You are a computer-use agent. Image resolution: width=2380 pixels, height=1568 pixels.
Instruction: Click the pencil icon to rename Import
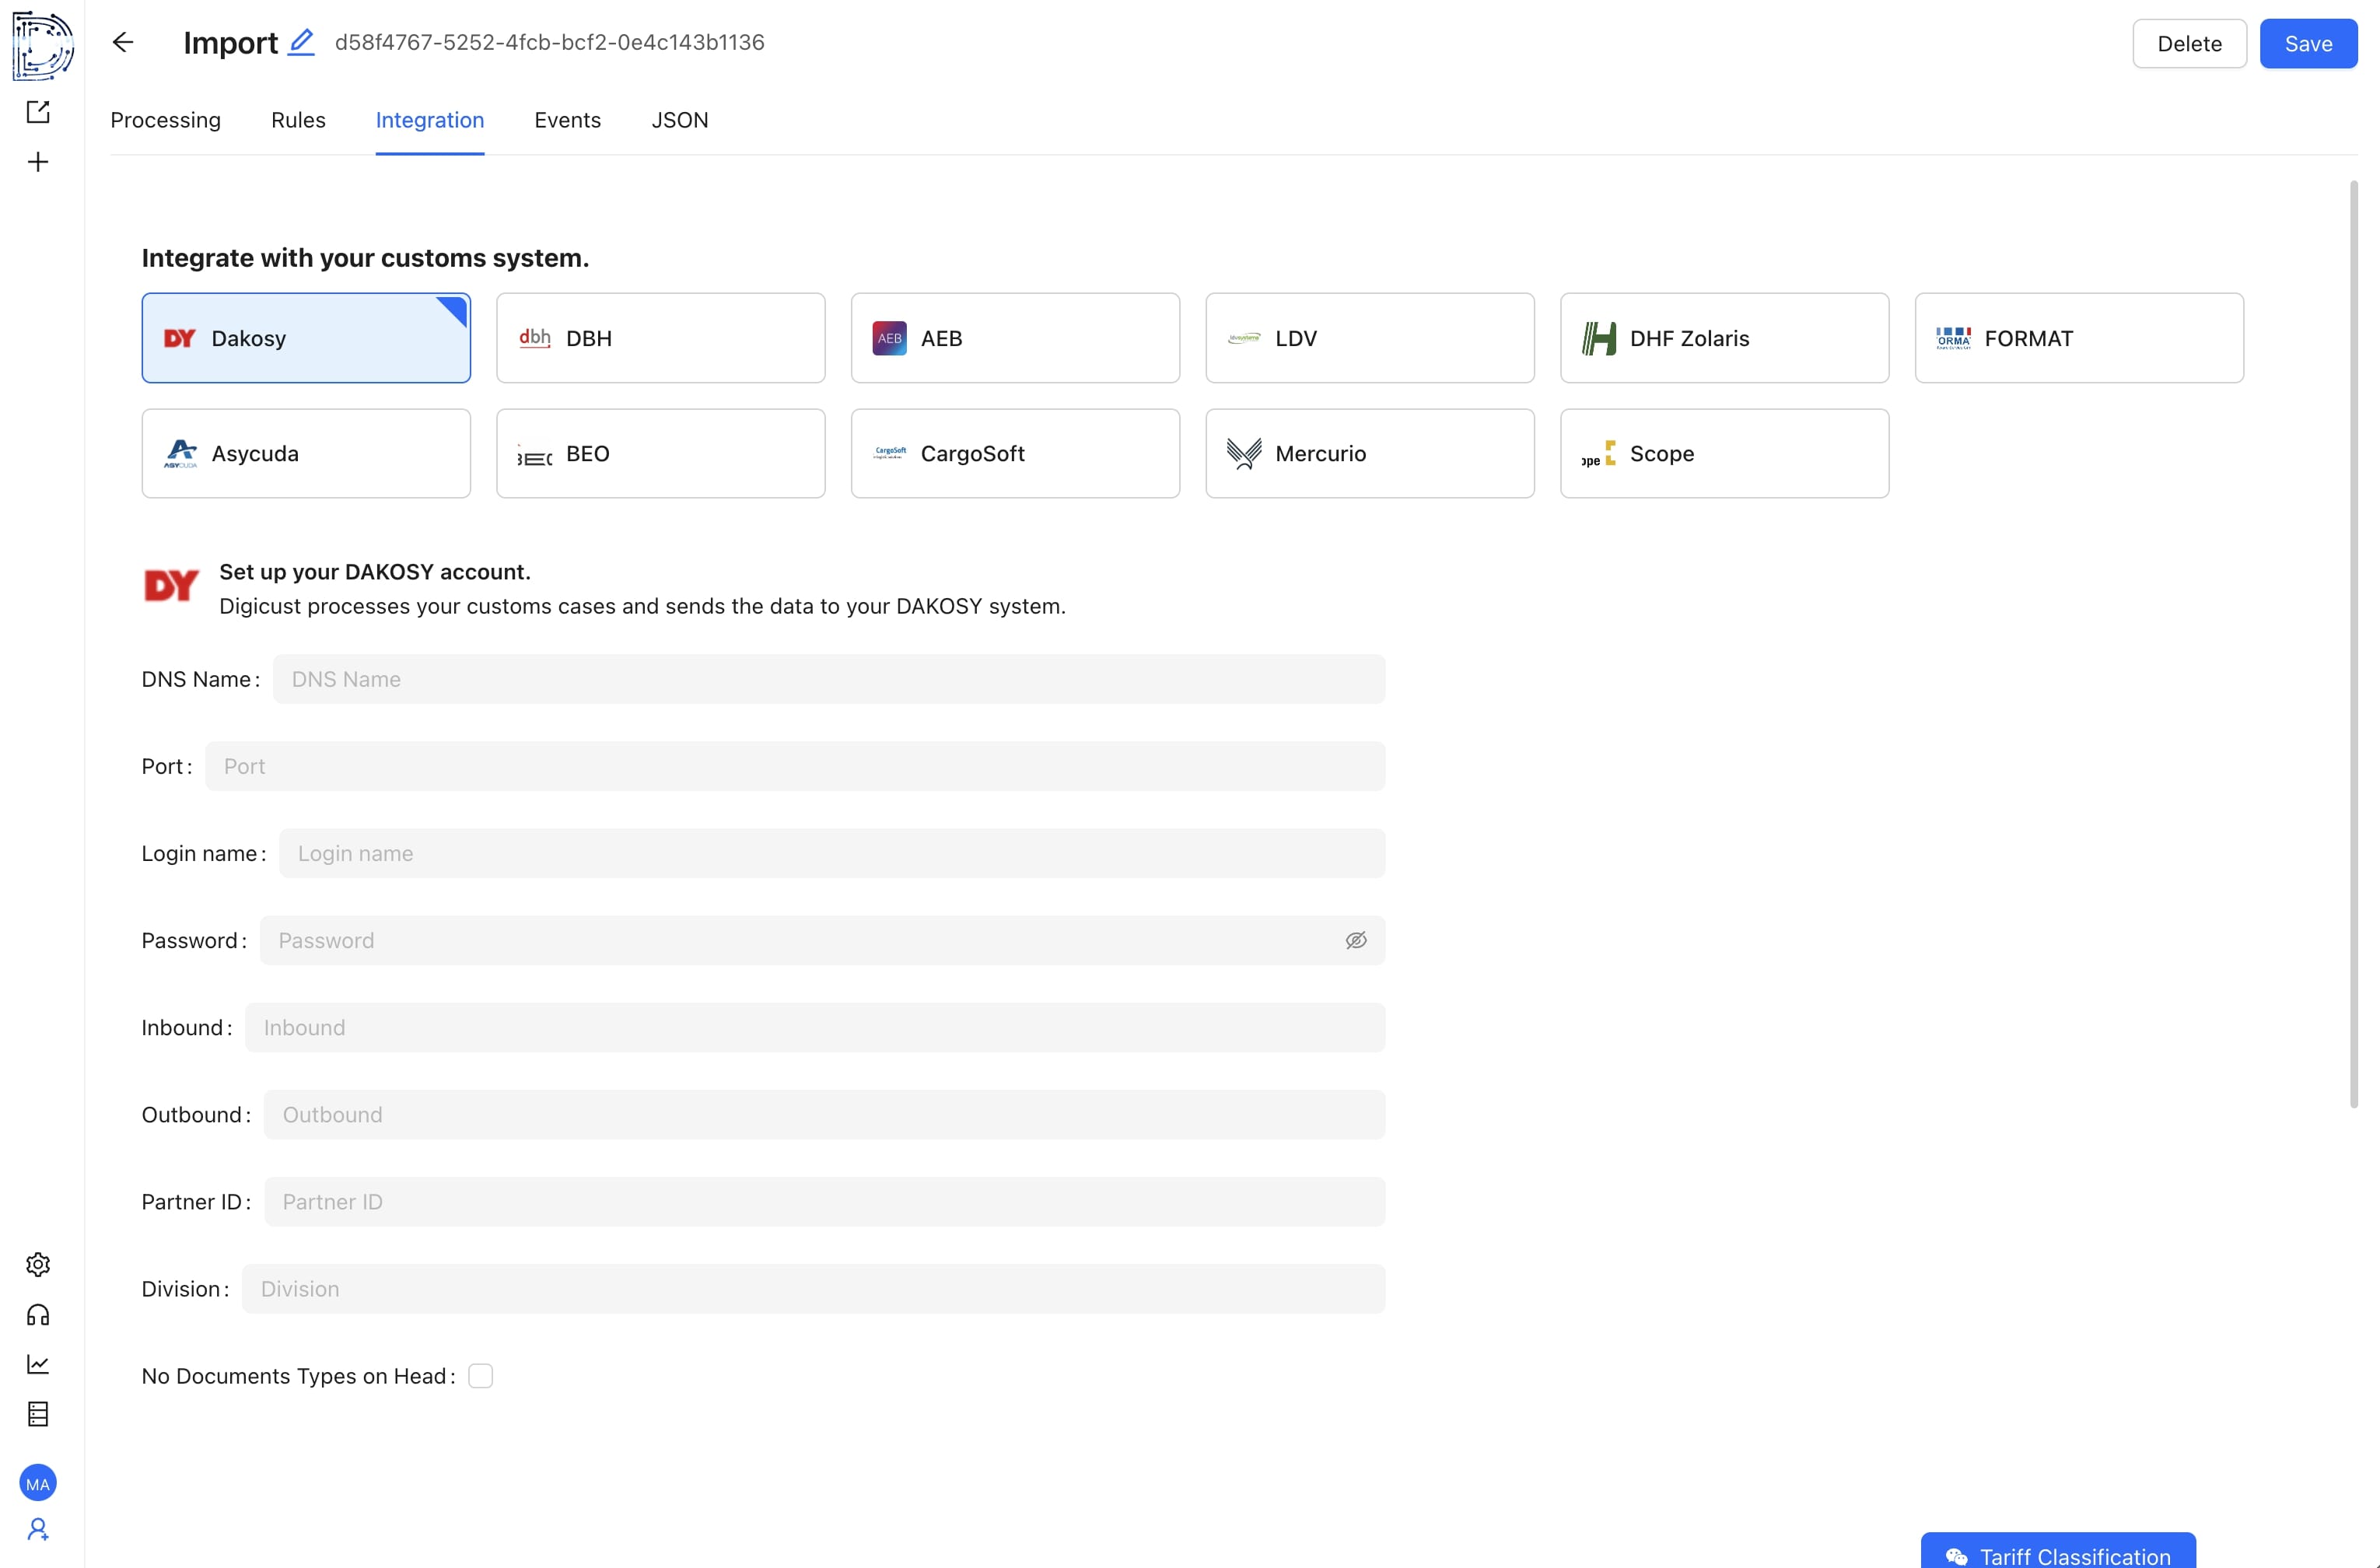[x=301, y=42]
